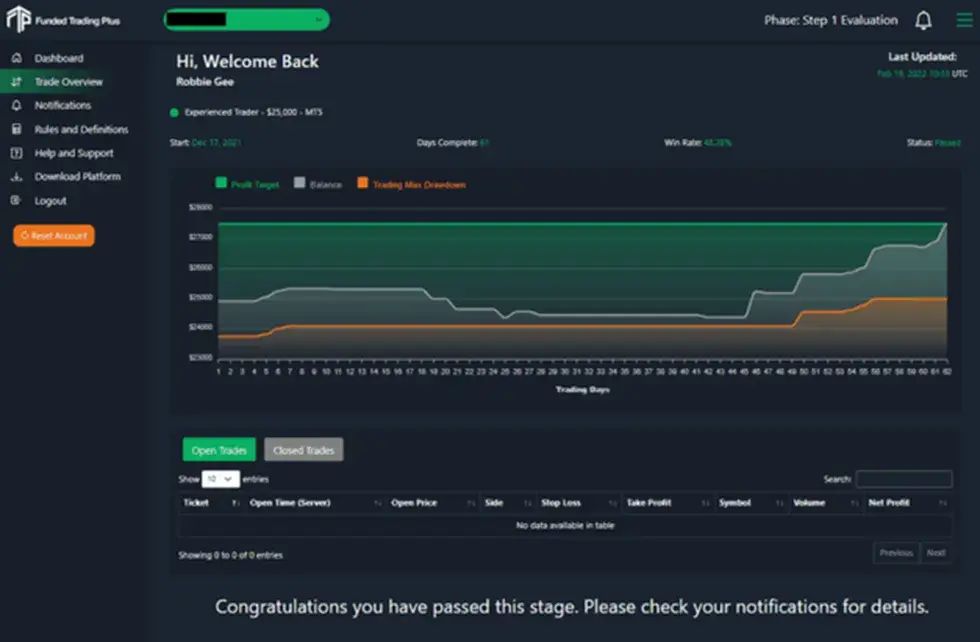
Task: Open Rules and Definitions page
Action: (81, 129)
